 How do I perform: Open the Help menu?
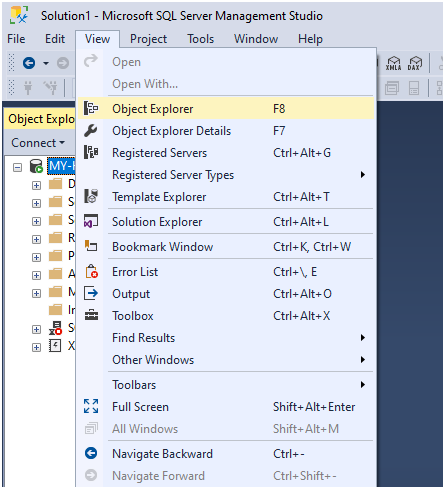coord(310,39)
